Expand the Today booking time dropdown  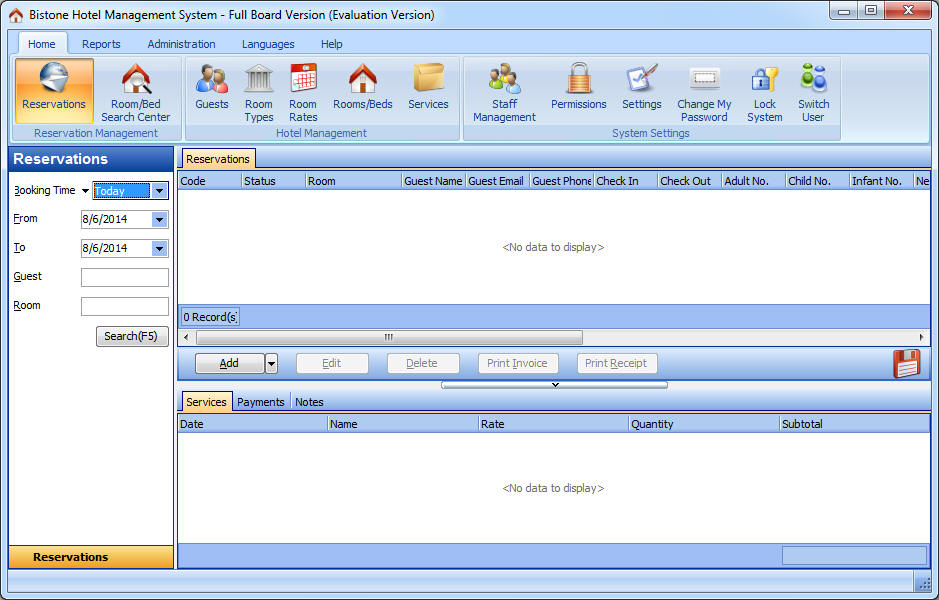click(159, 191)
